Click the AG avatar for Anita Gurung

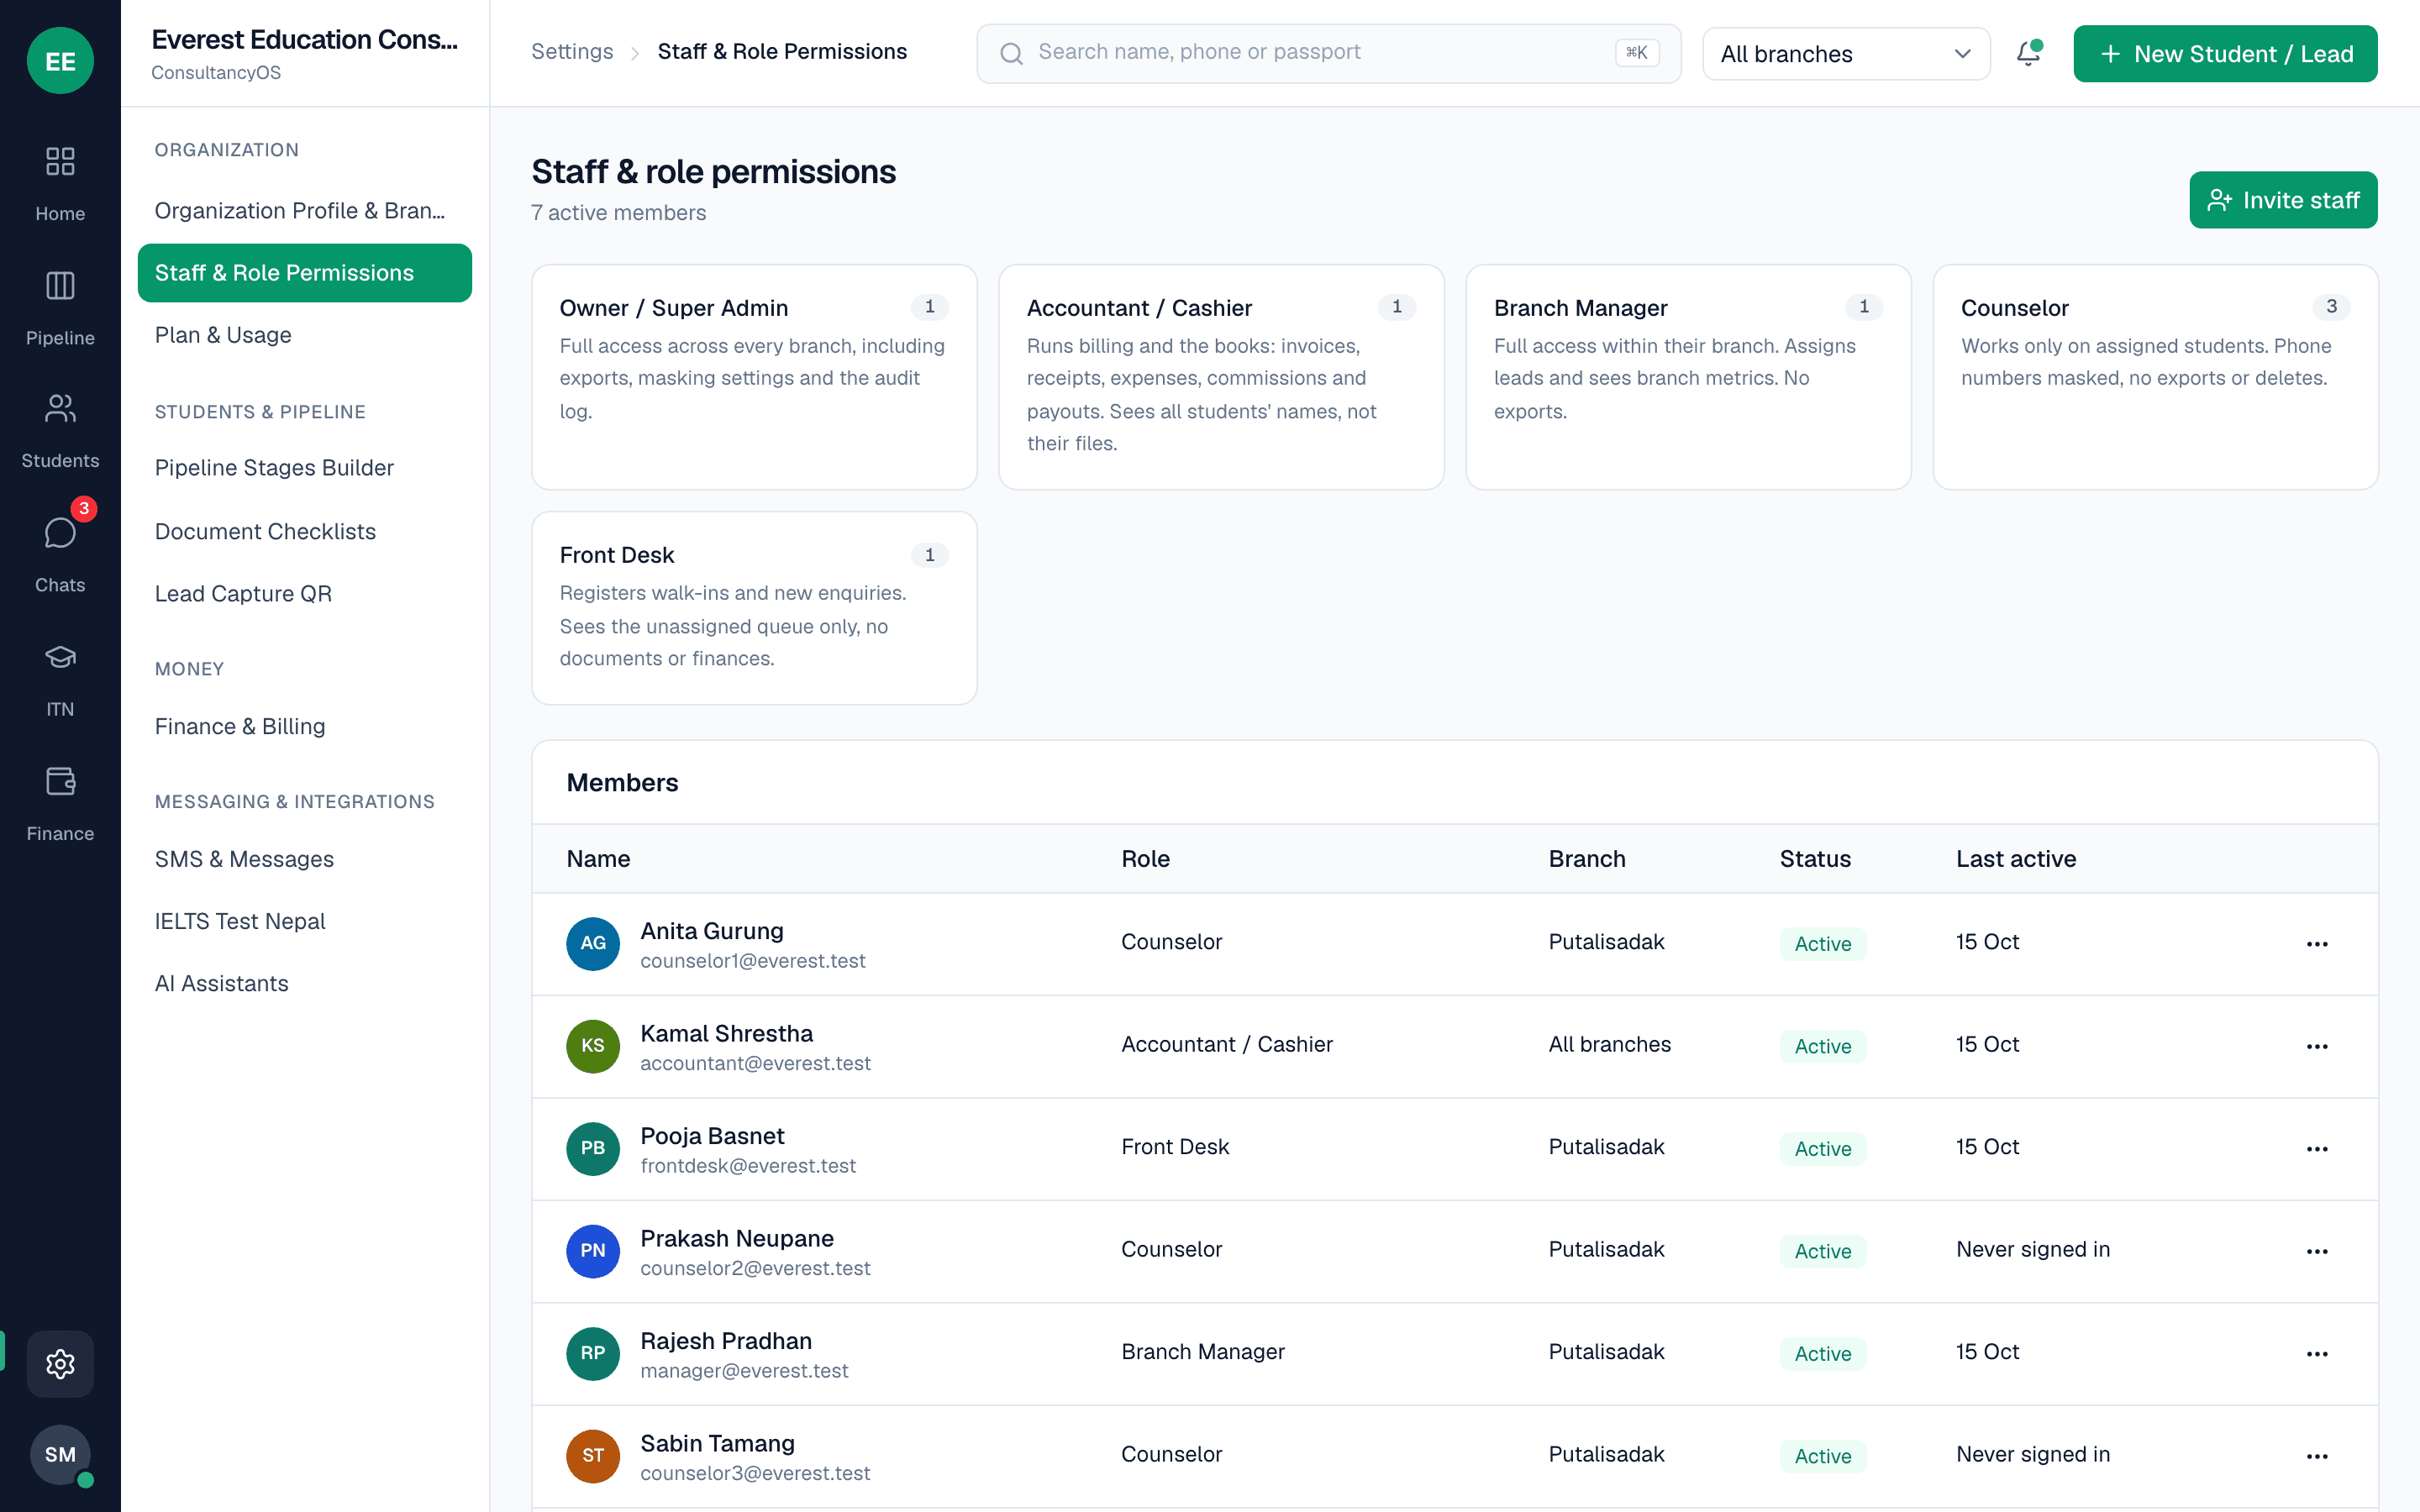[593, 943]
